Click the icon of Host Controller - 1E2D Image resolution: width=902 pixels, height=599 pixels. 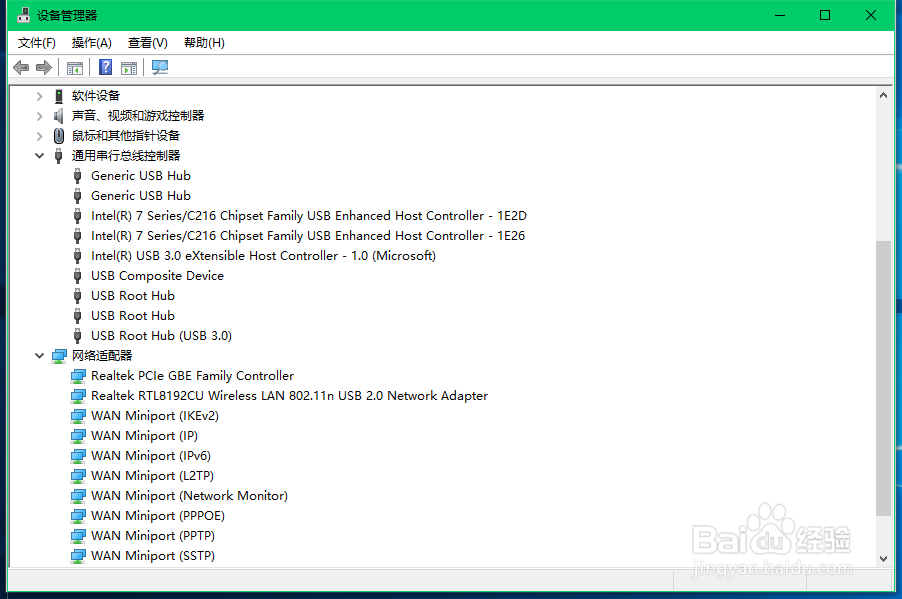[78, 216]
